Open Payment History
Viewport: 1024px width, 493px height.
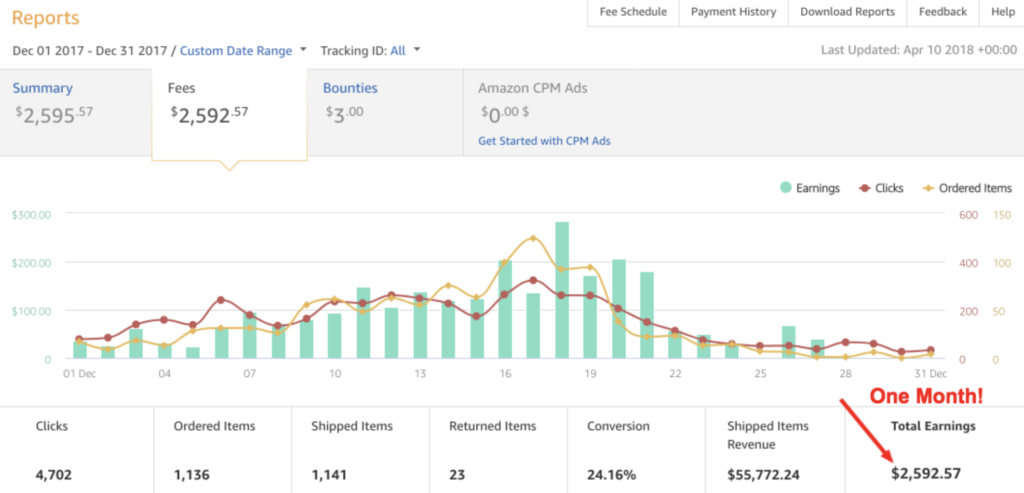733,12
